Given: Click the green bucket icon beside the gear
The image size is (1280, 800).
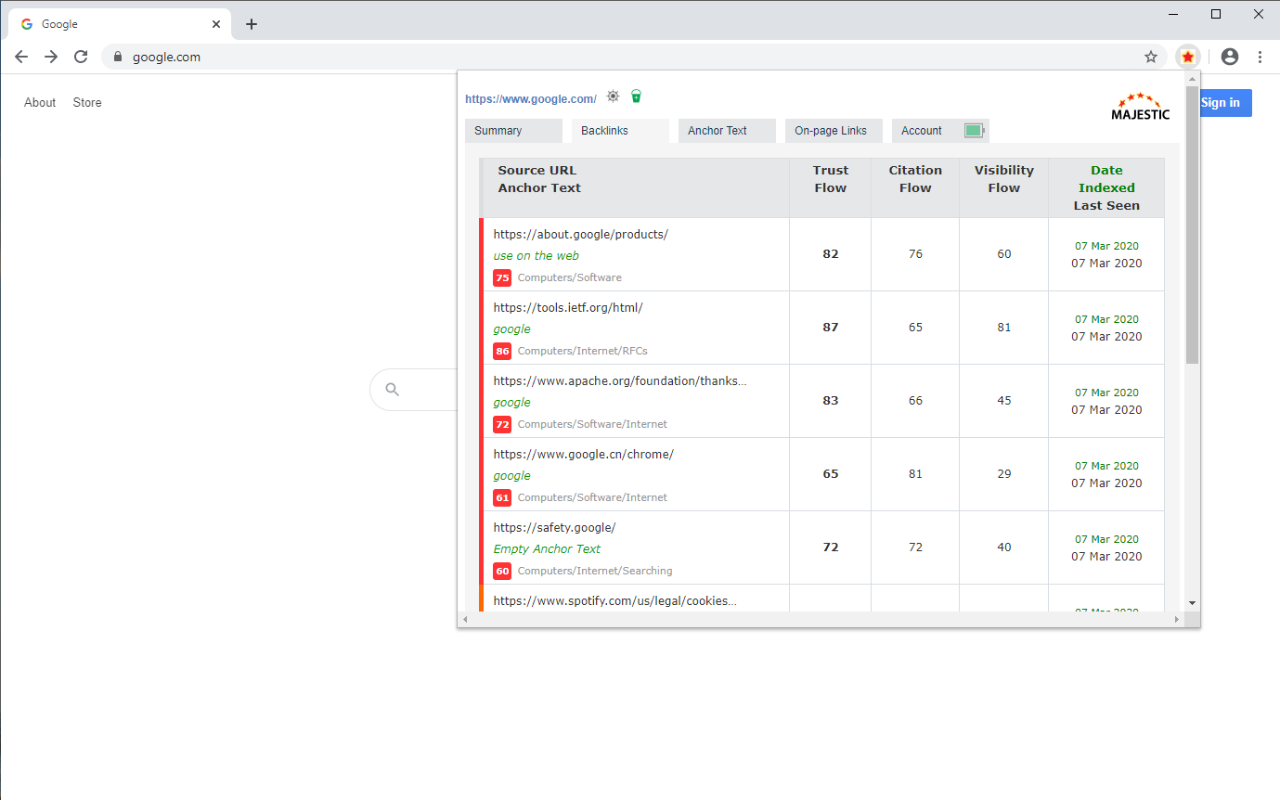Looking at the screenshot, I should pyautogui.click(x=636, y=96).
